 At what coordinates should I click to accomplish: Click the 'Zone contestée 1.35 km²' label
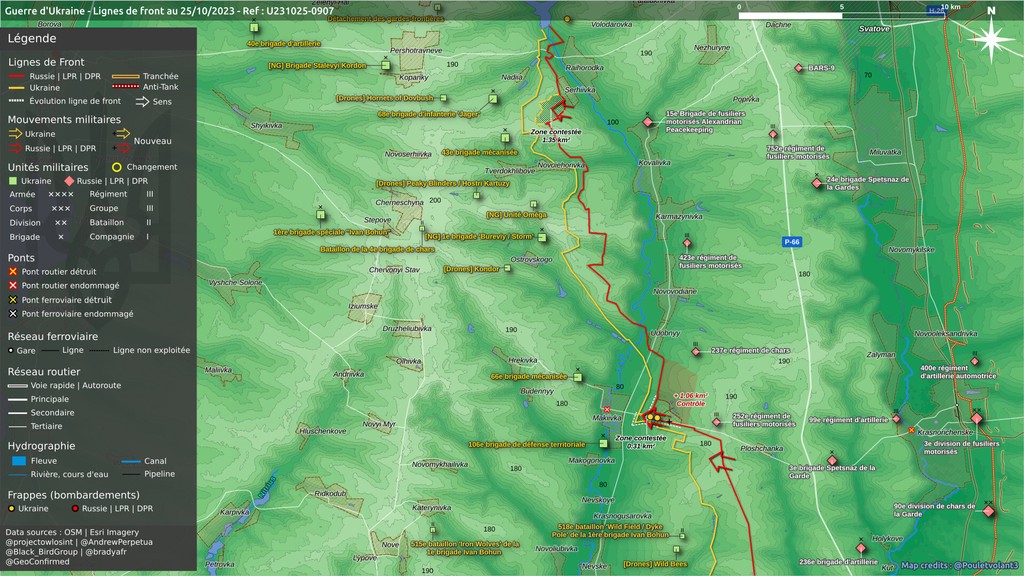[x=556, y=136]
